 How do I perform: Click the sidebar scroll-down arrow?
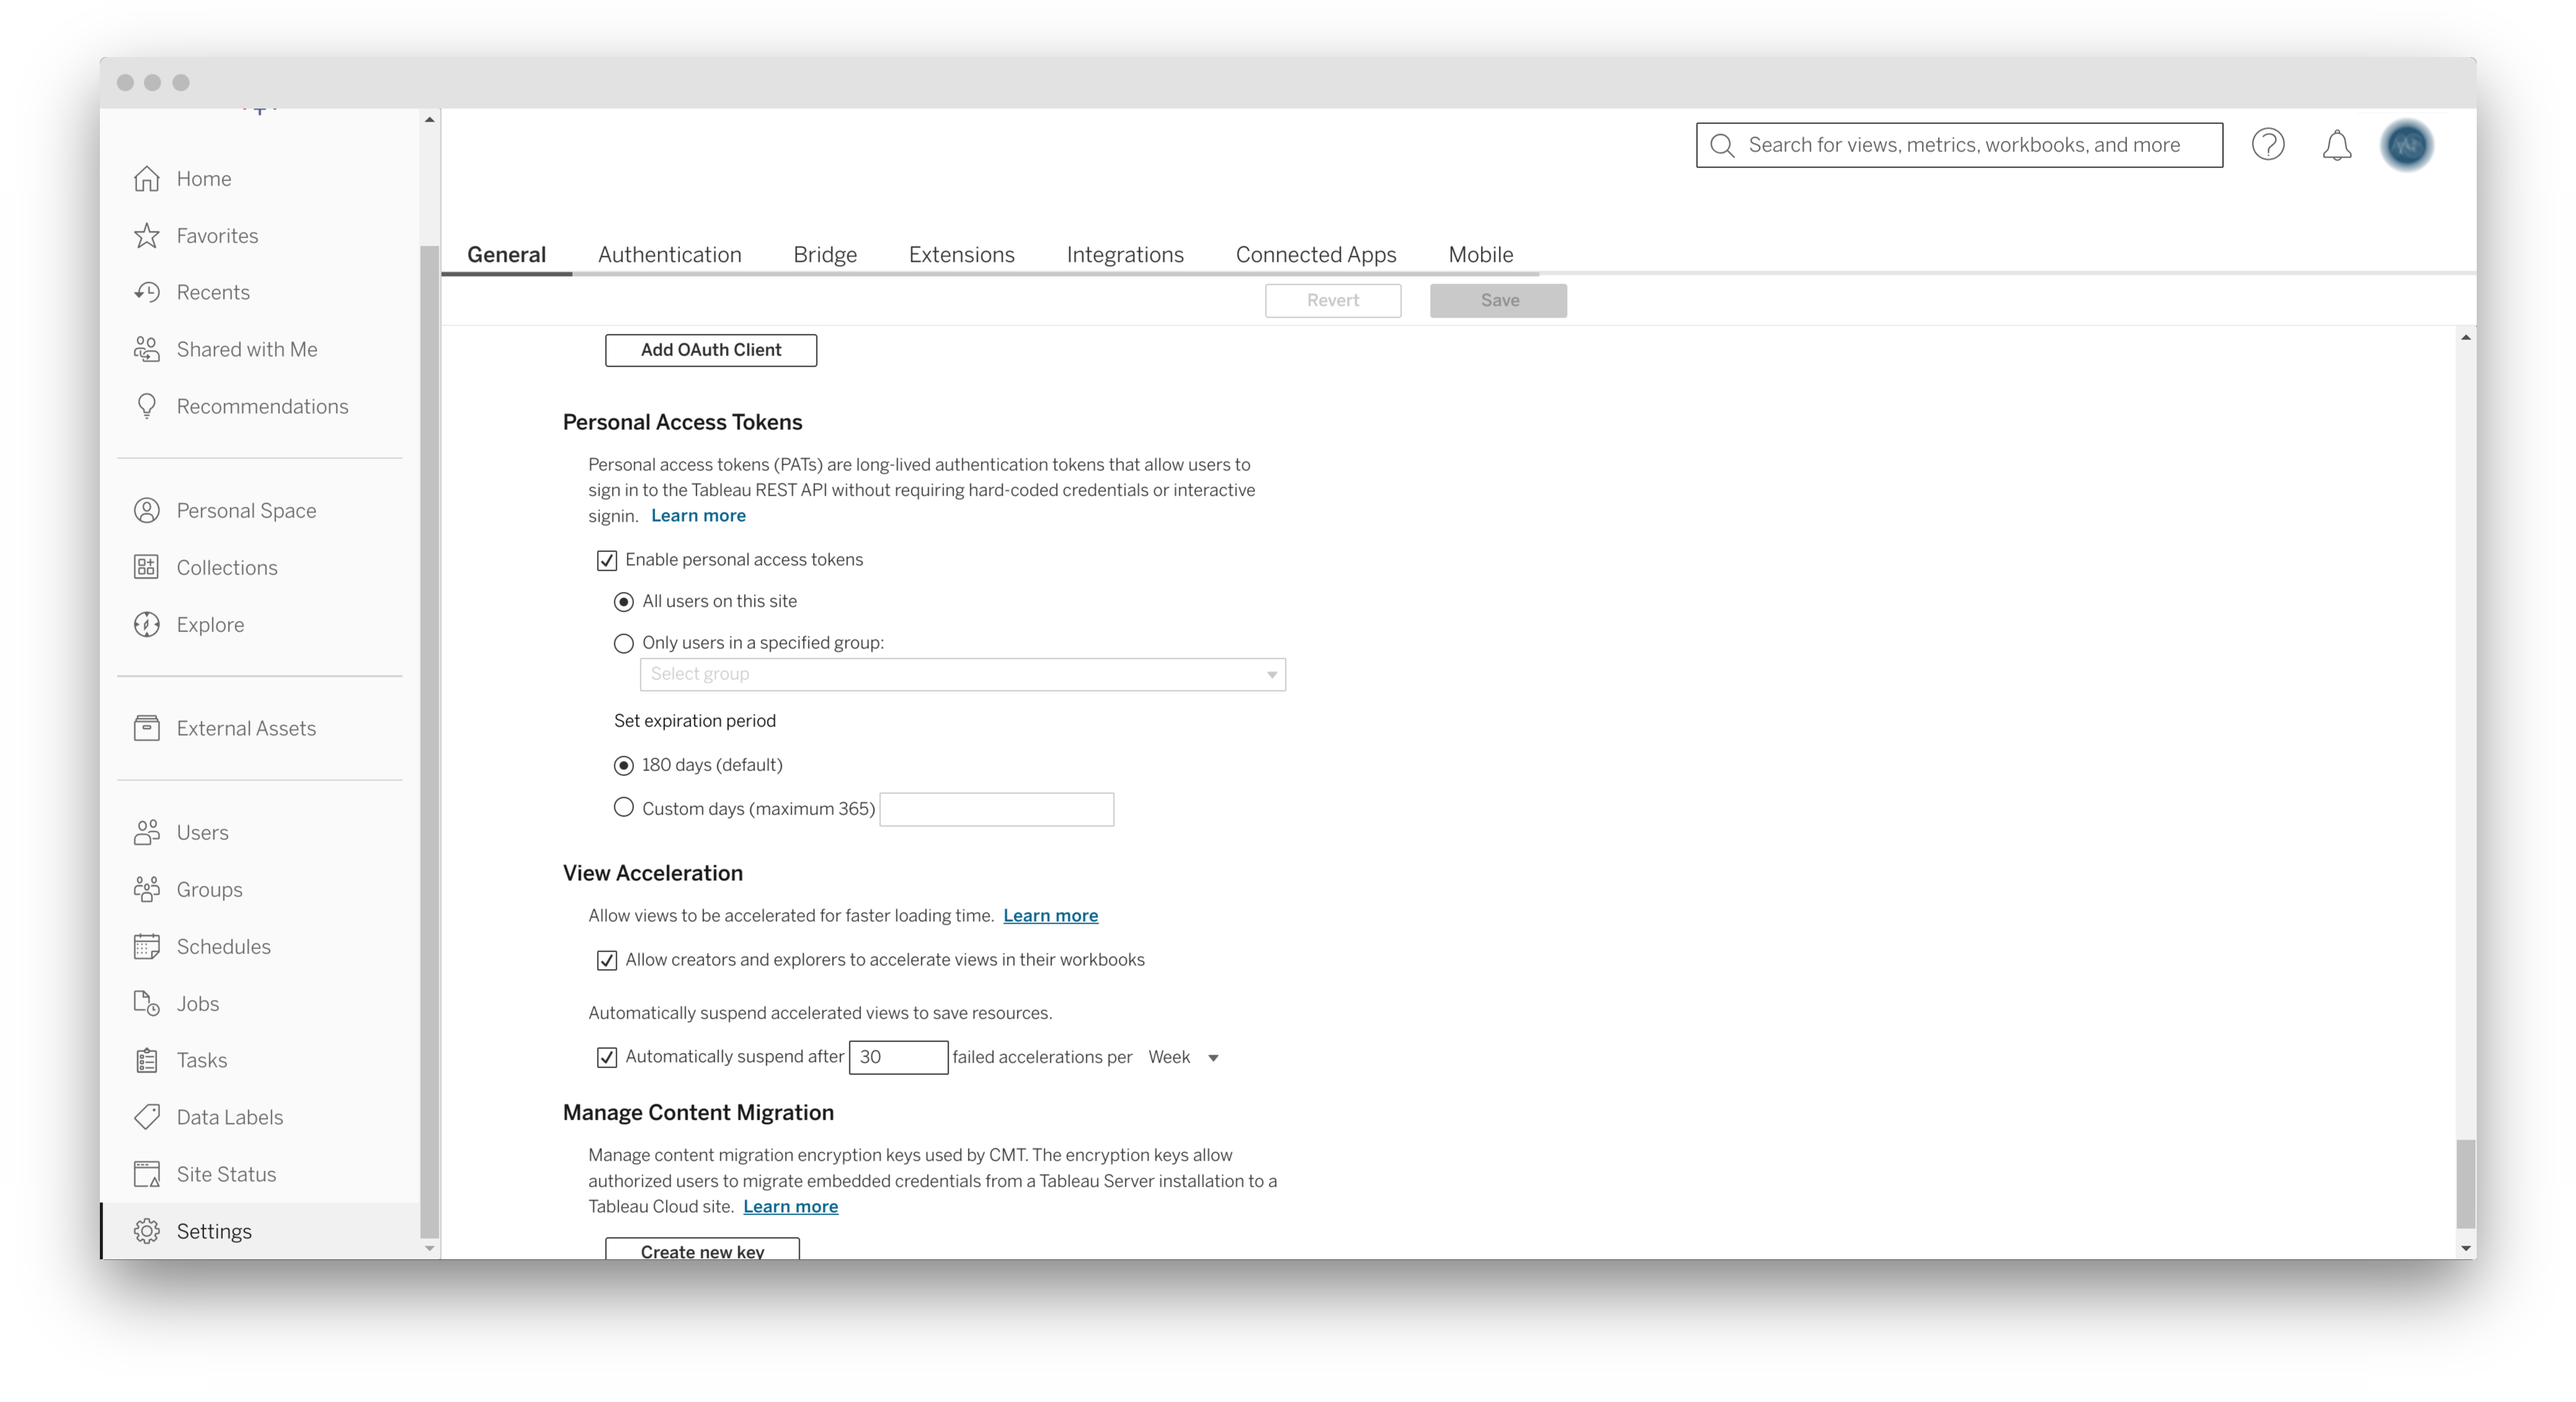point(430,1248)
